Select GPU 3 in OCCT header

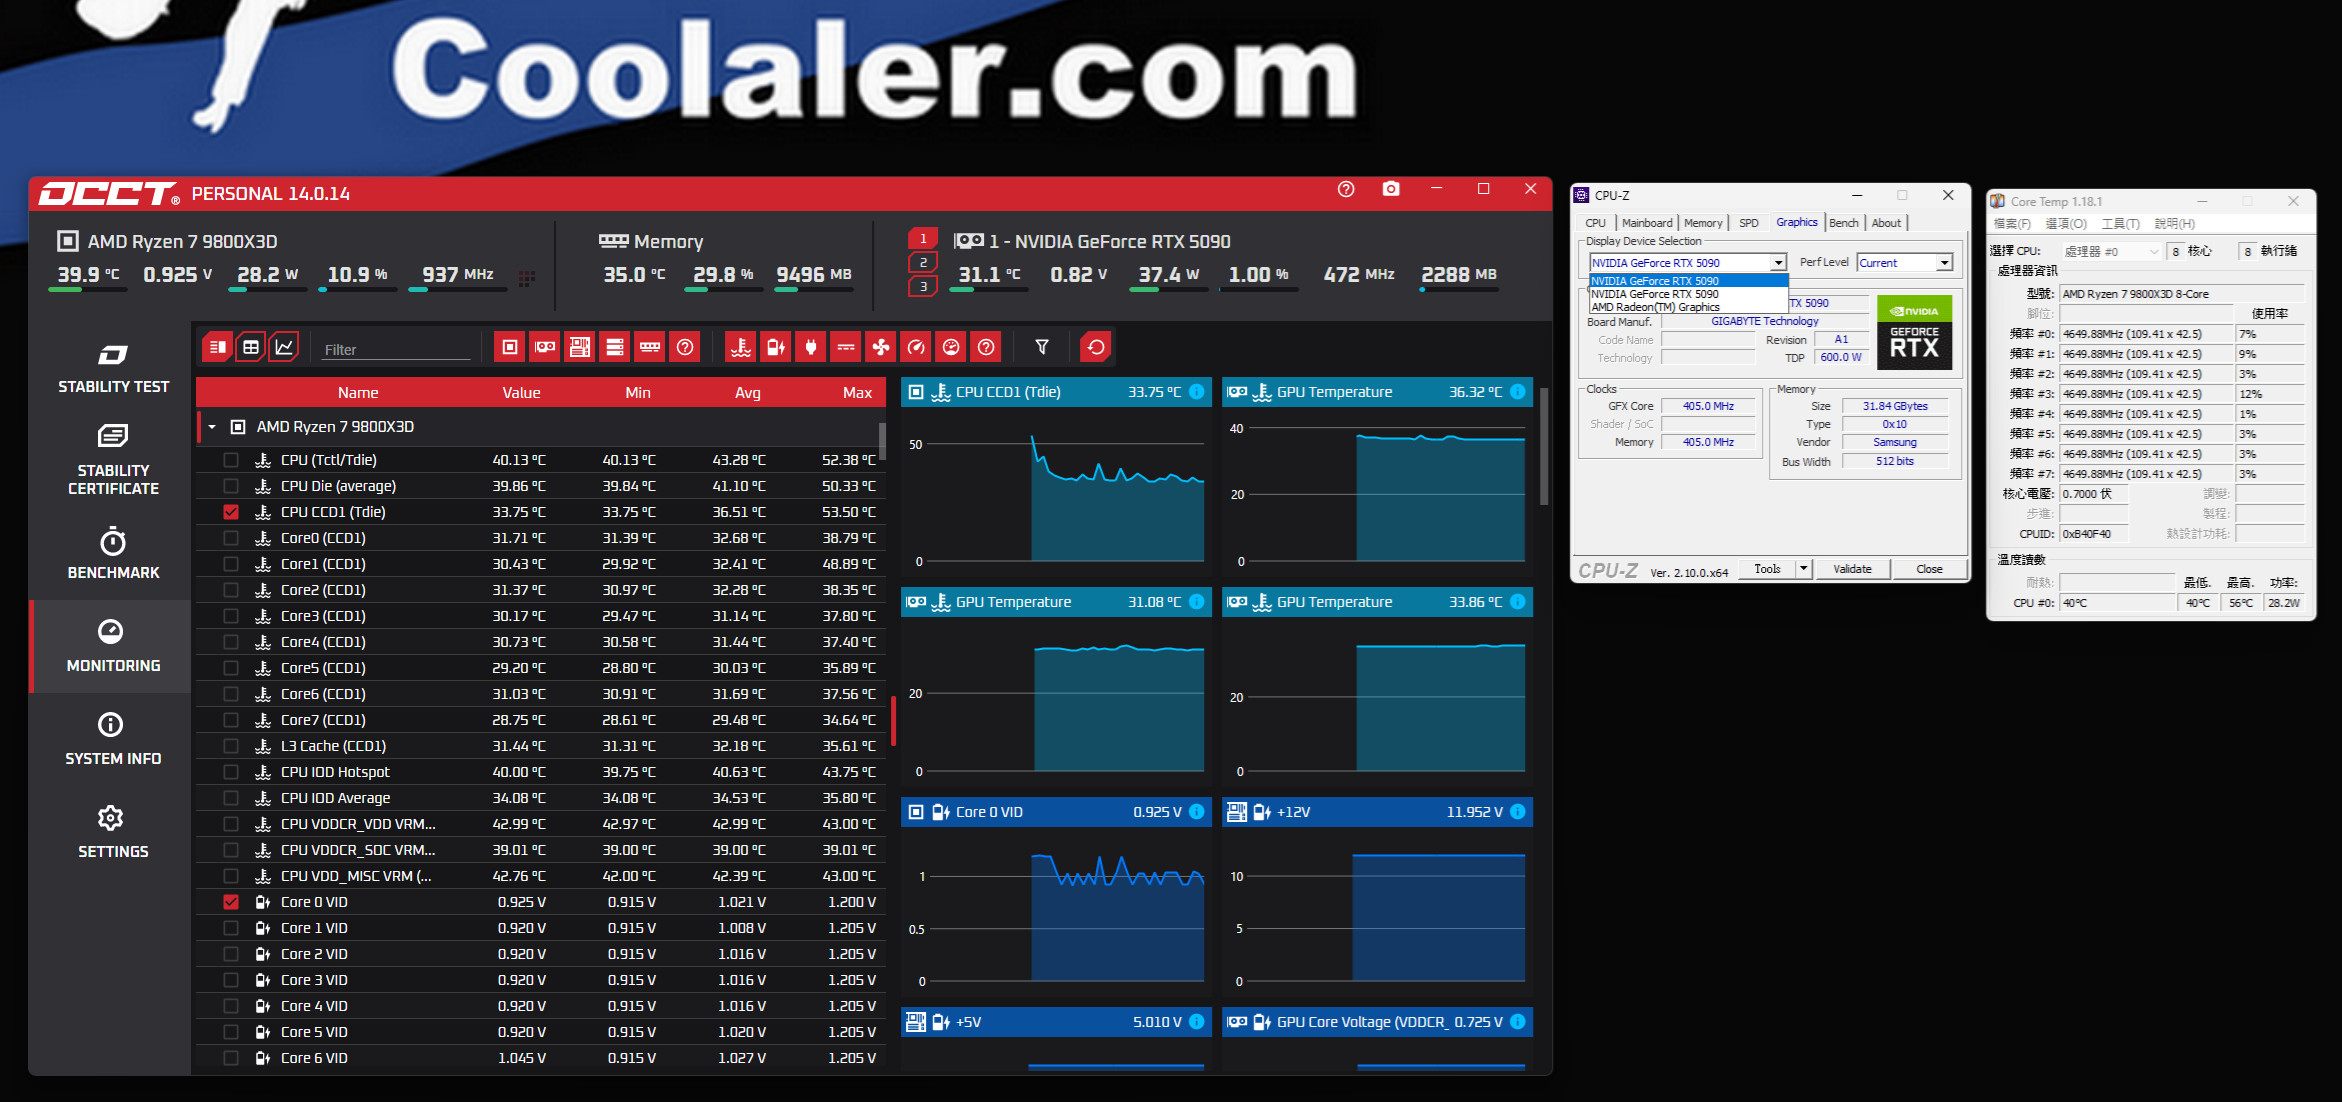pos(923,287)
